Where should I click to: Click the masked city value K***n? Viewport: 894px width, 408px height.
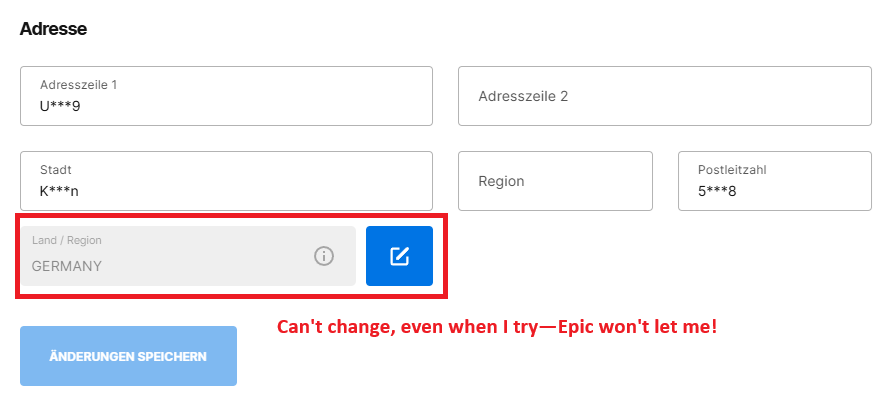(x=59, y=191)
